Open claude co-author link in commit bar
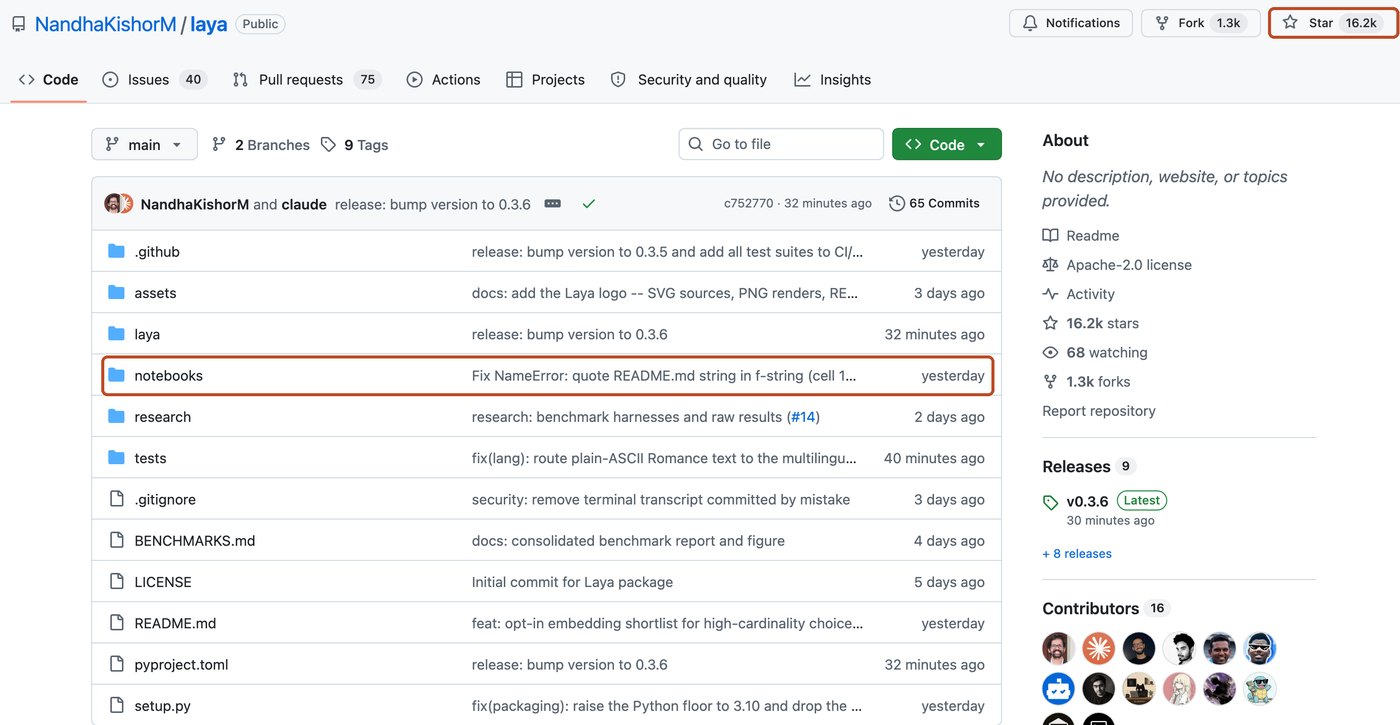The width and height of the screenshot is (1400, 725). pos(304,204)
